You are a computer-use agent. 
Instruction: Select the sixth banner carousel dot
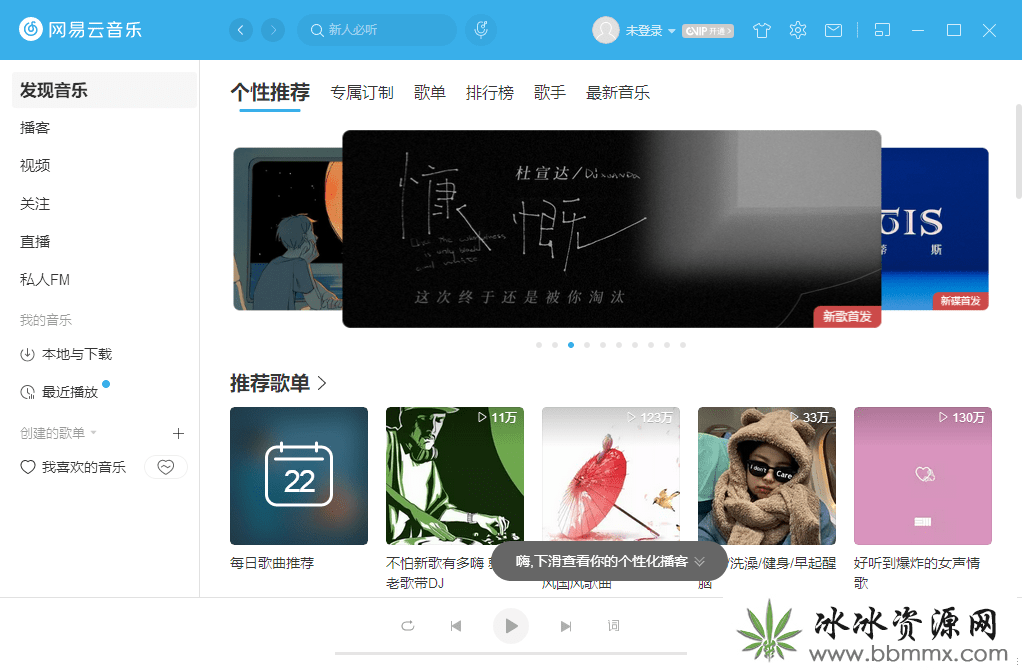coord(619,345)
